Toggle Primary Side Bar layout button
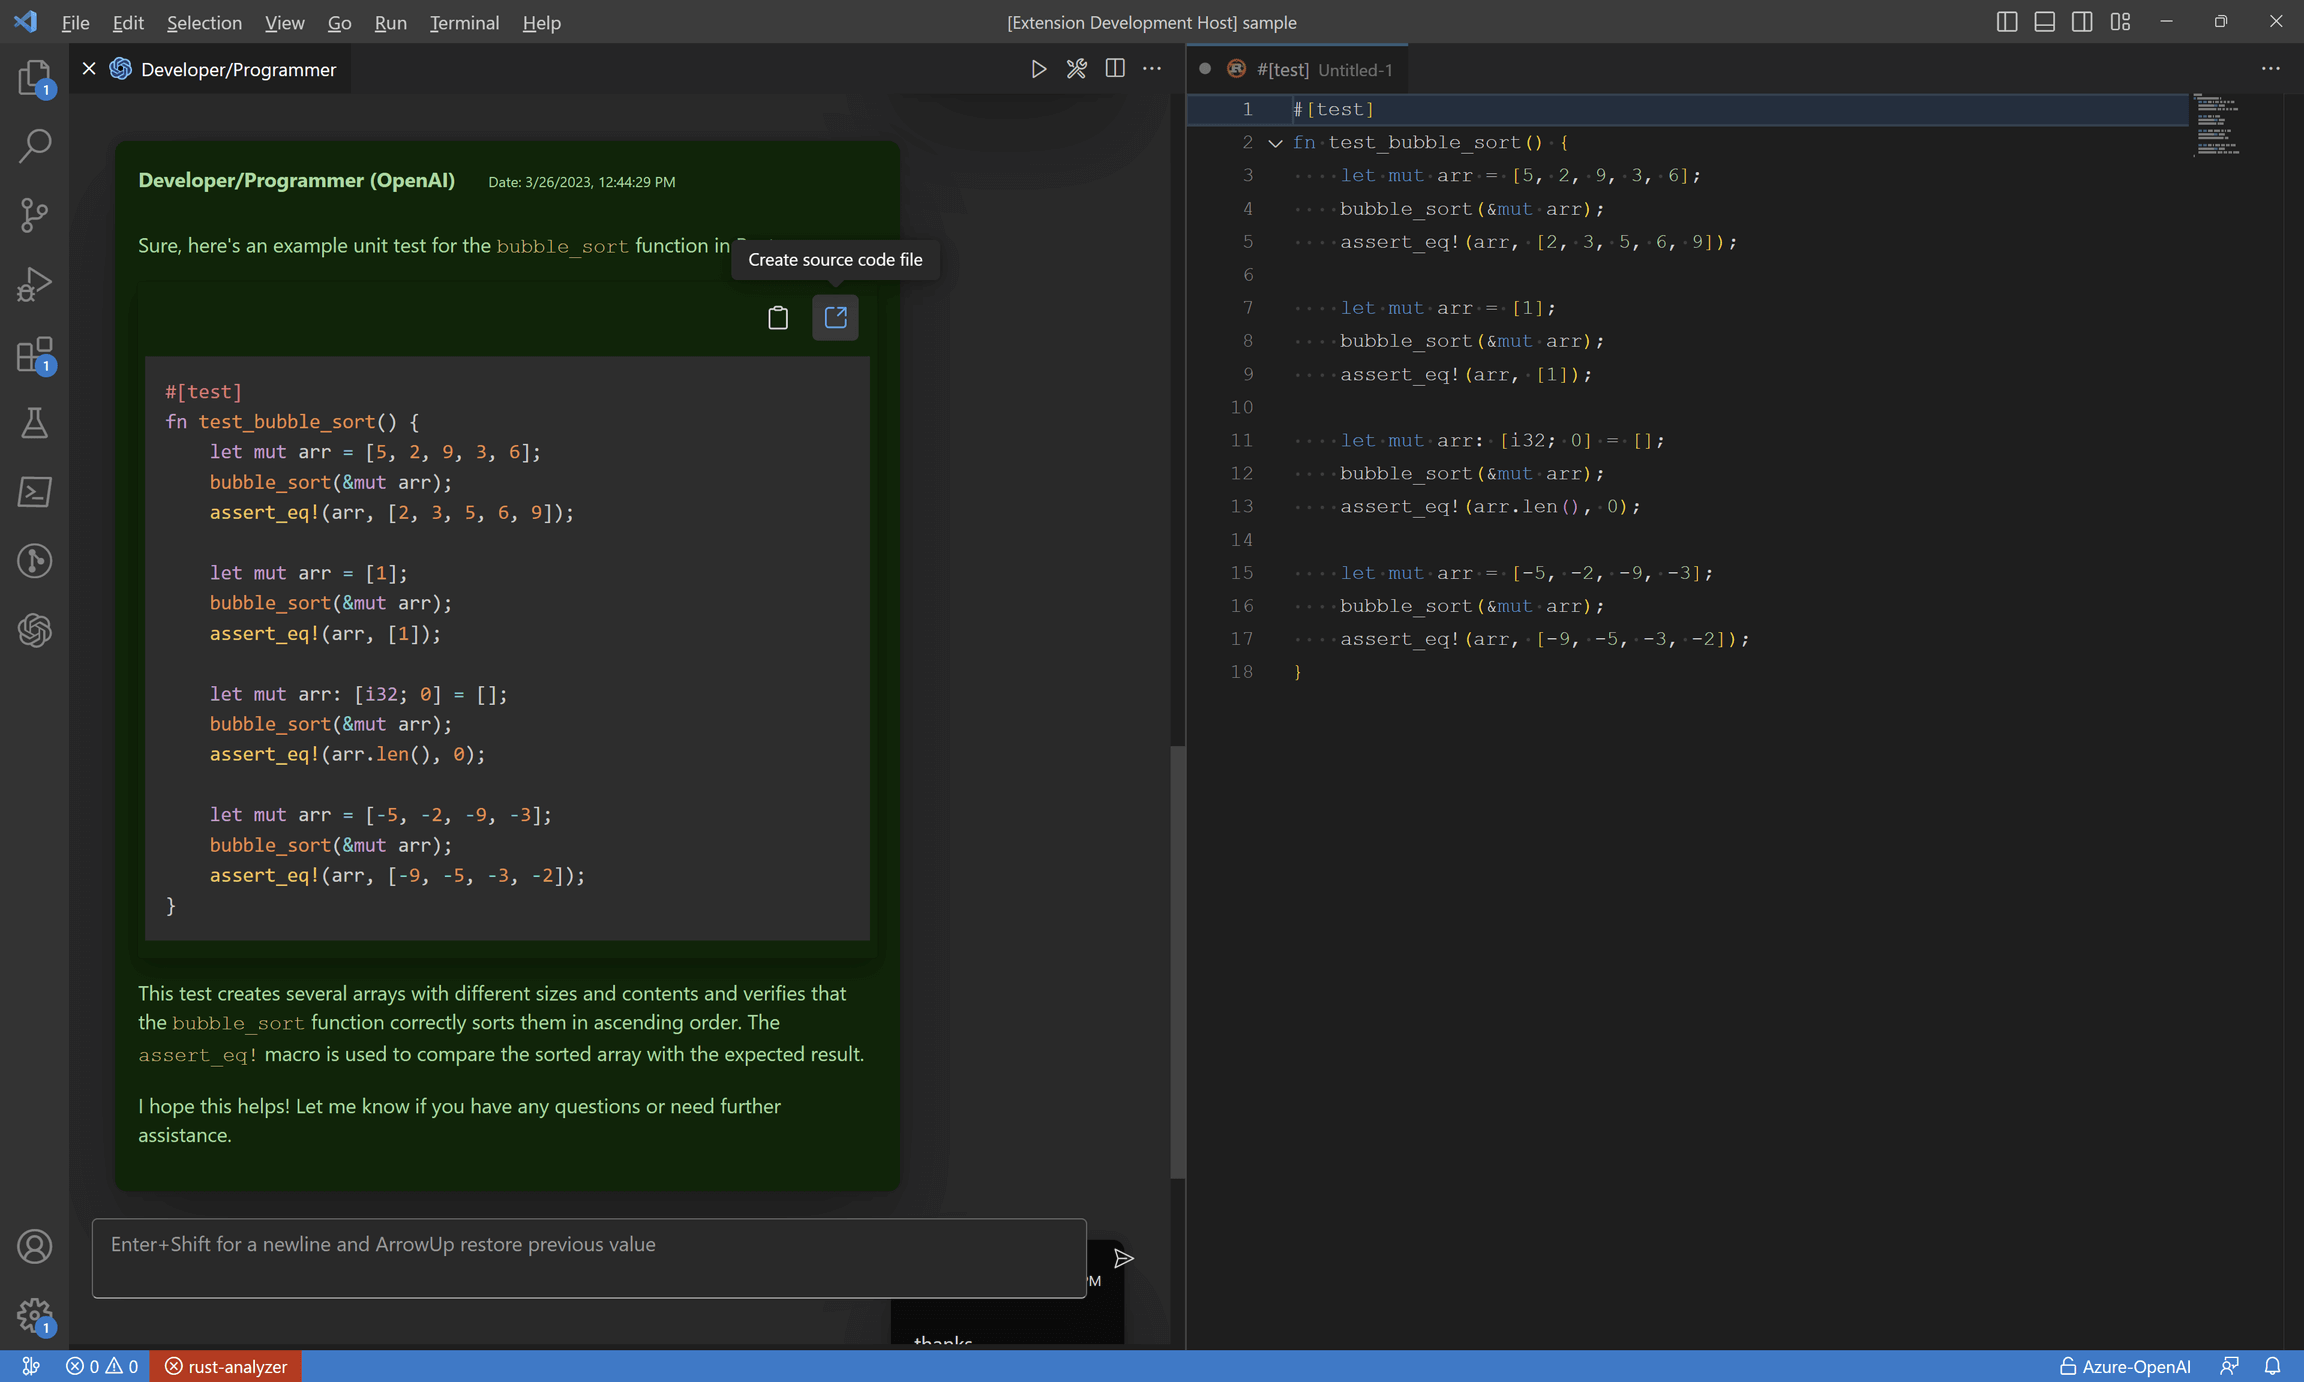The height and width of the screenshot is (1382, 2304). (2006, 22)
